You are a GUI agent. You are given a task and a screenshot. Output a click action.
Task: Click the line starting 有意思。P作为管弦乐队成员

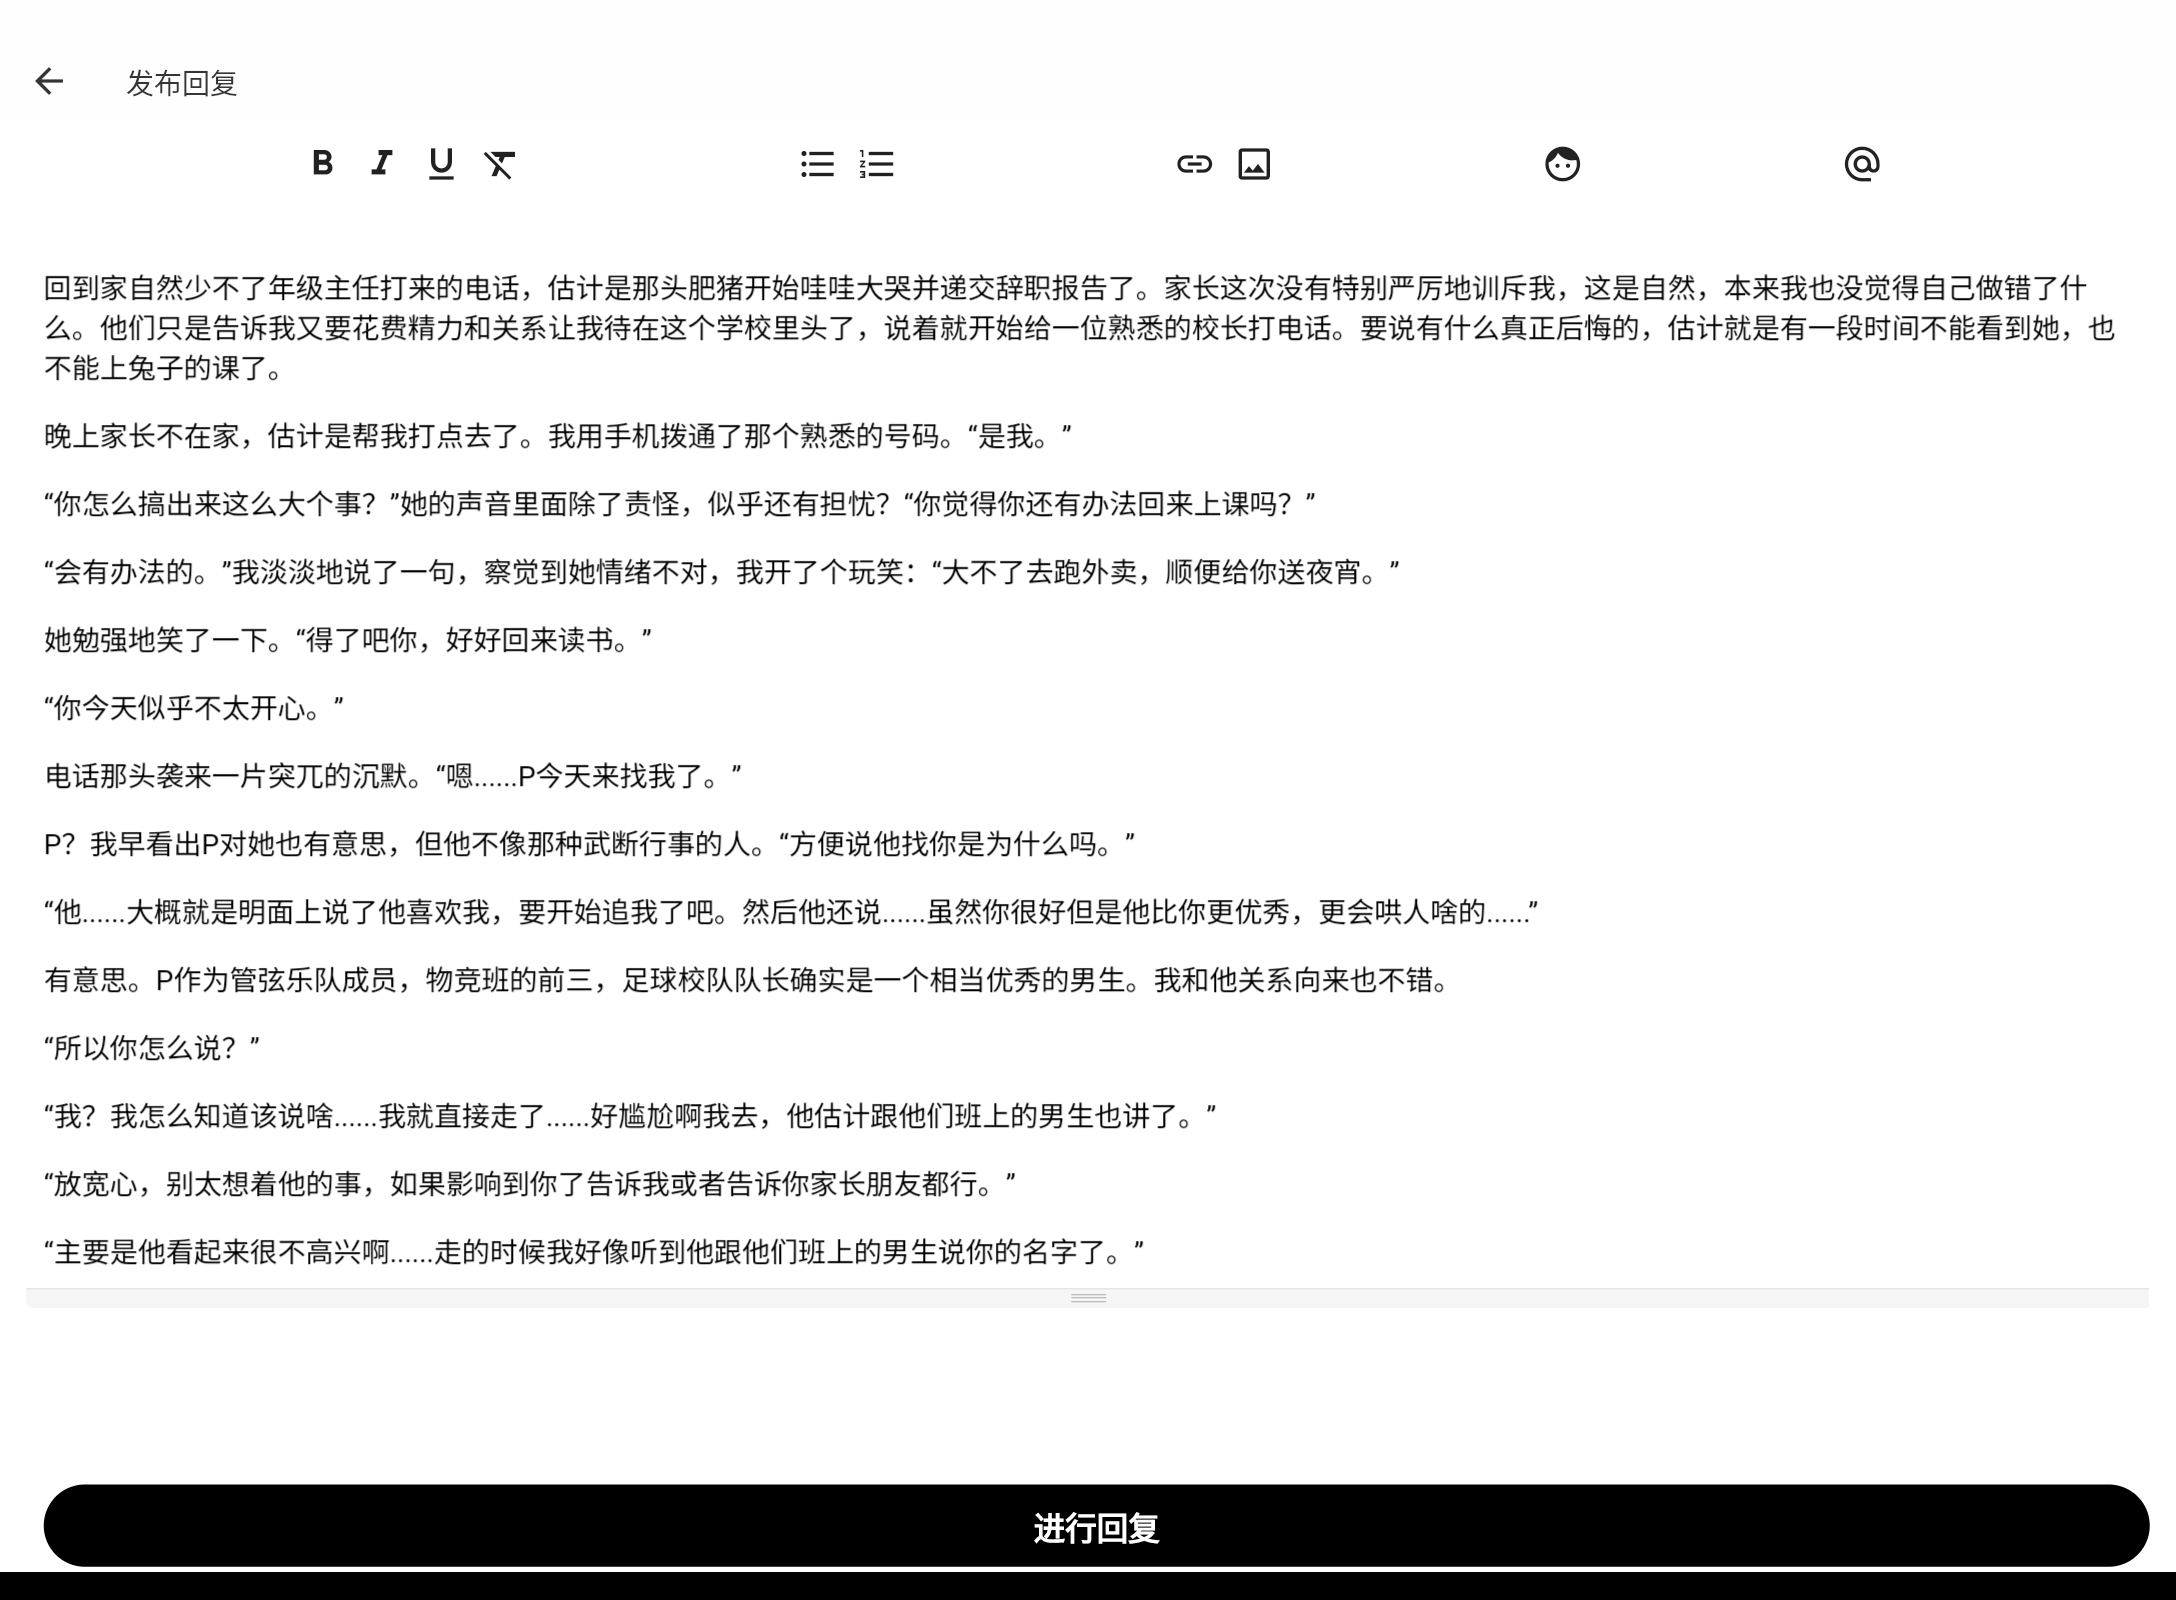pos(747,980)
